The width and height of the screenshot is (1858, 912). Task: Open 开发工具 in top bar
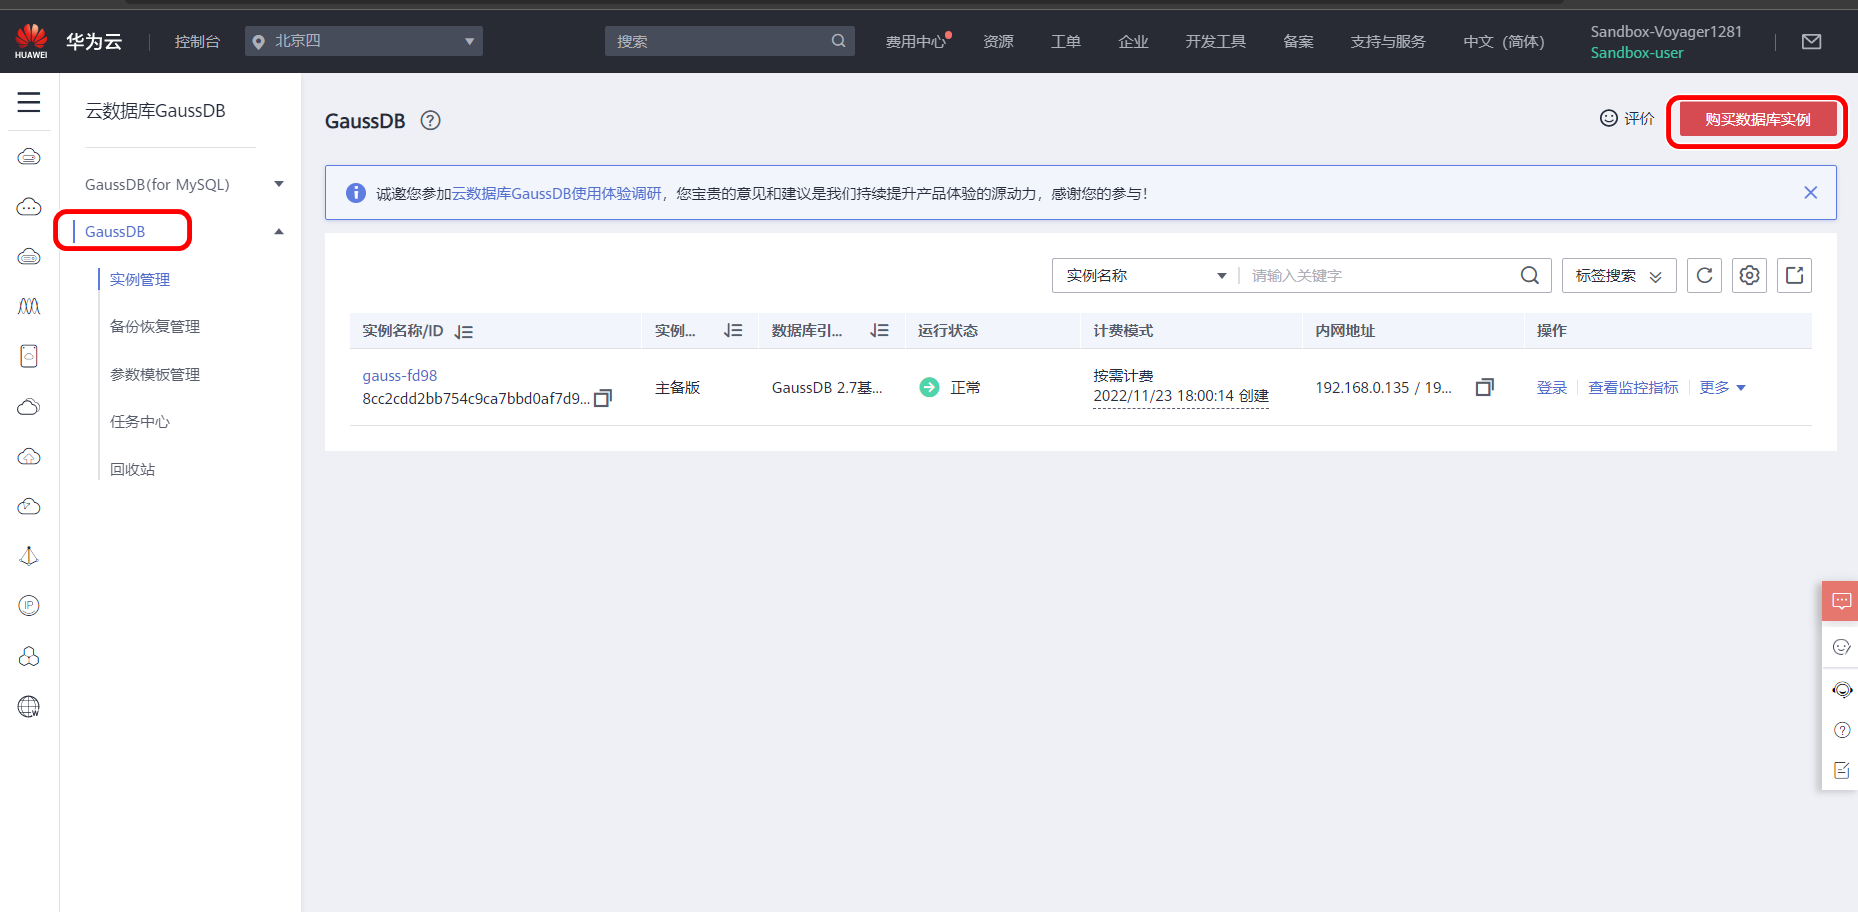click(x=1216, y=41)
